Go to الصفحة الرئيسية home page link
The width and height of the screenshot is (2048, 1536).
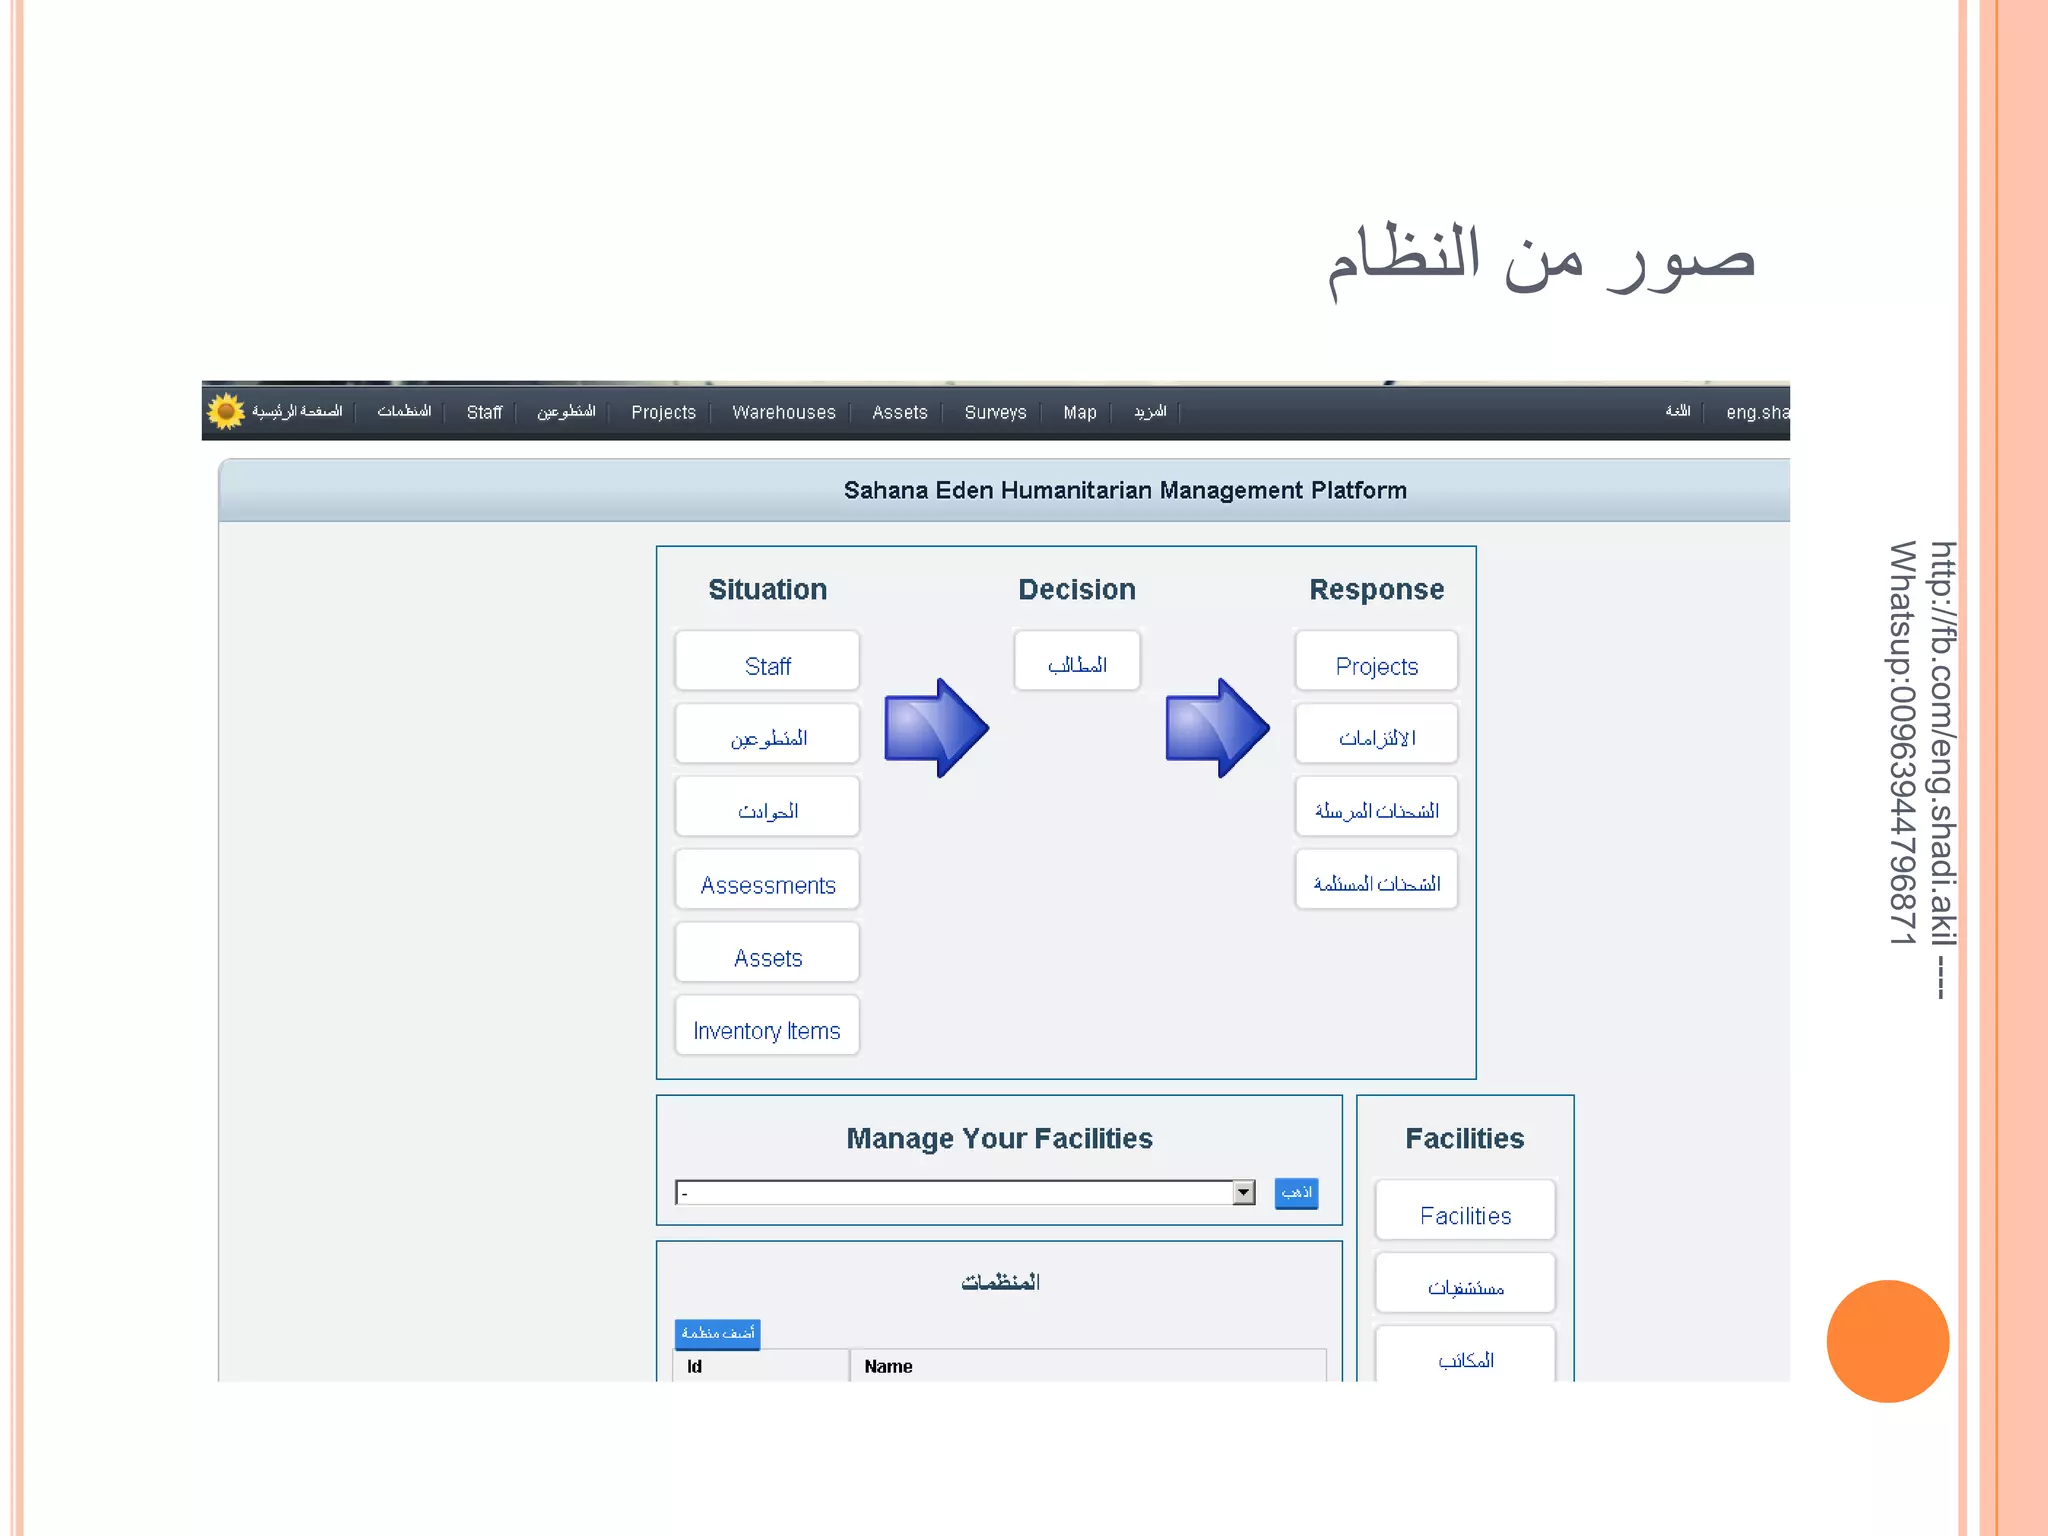tap(297, 411)
